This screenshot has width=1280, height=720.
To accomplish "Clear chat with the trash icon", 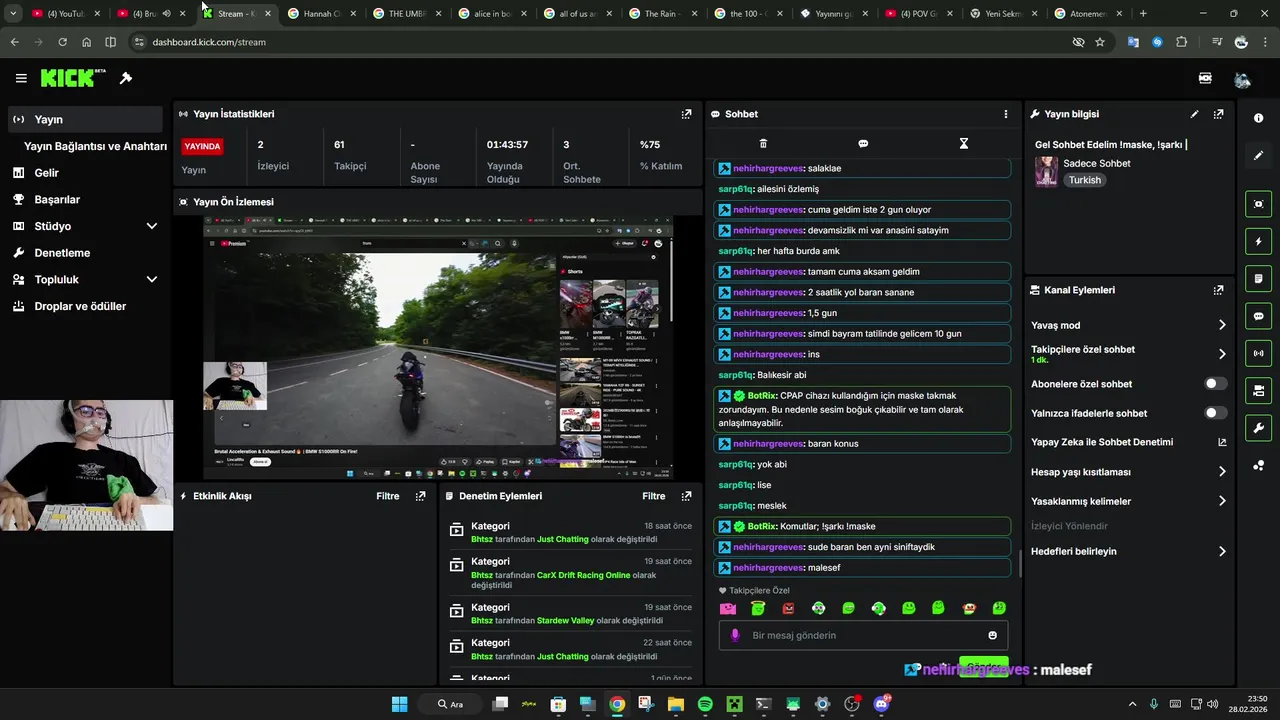I will point(763,144).
